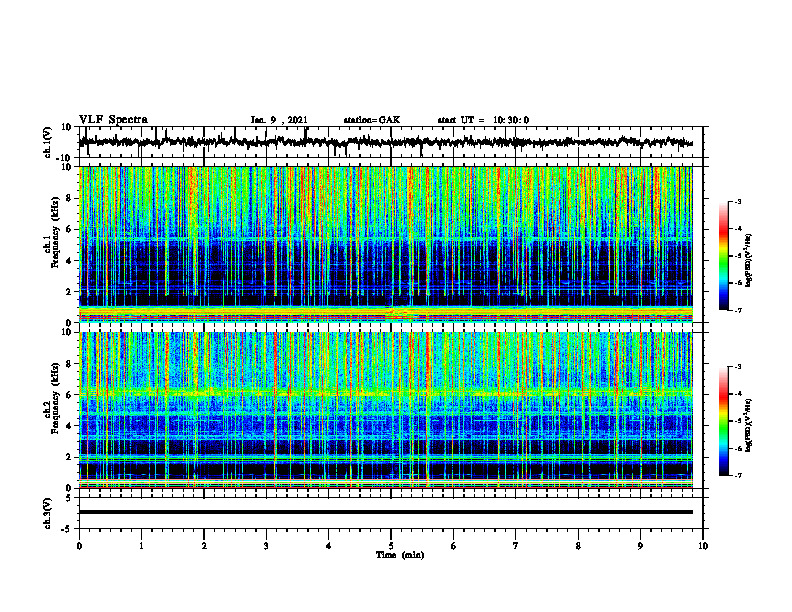Viewport: 792px width, 612px height.
Task: Click the flat black ch.3 voltage trace
Action: pyautogui.click(x=386, y=512)
